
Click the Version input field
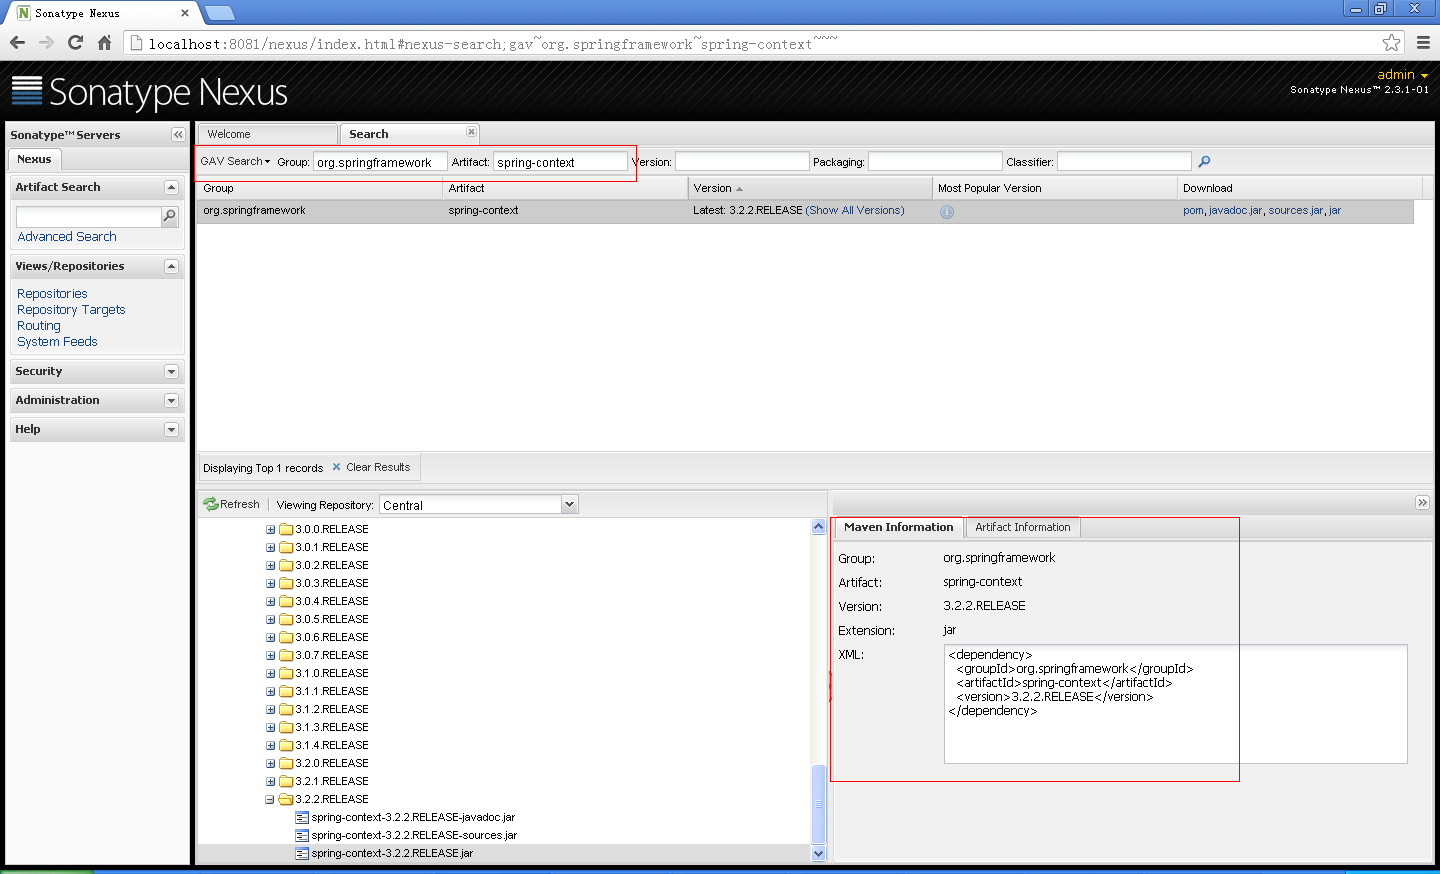coord(742,161)
